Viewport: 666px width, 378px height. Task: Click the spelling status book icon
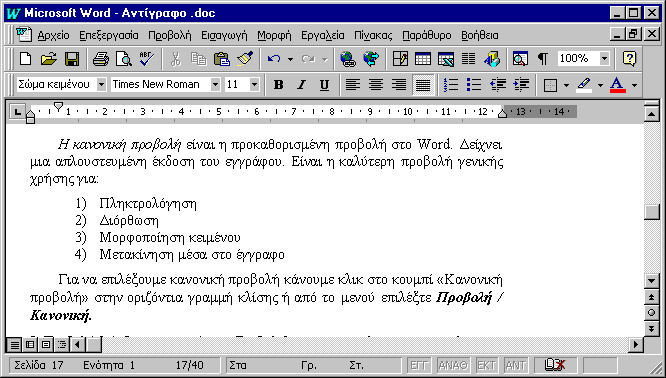pyautogui.click(x=555, y=365)
